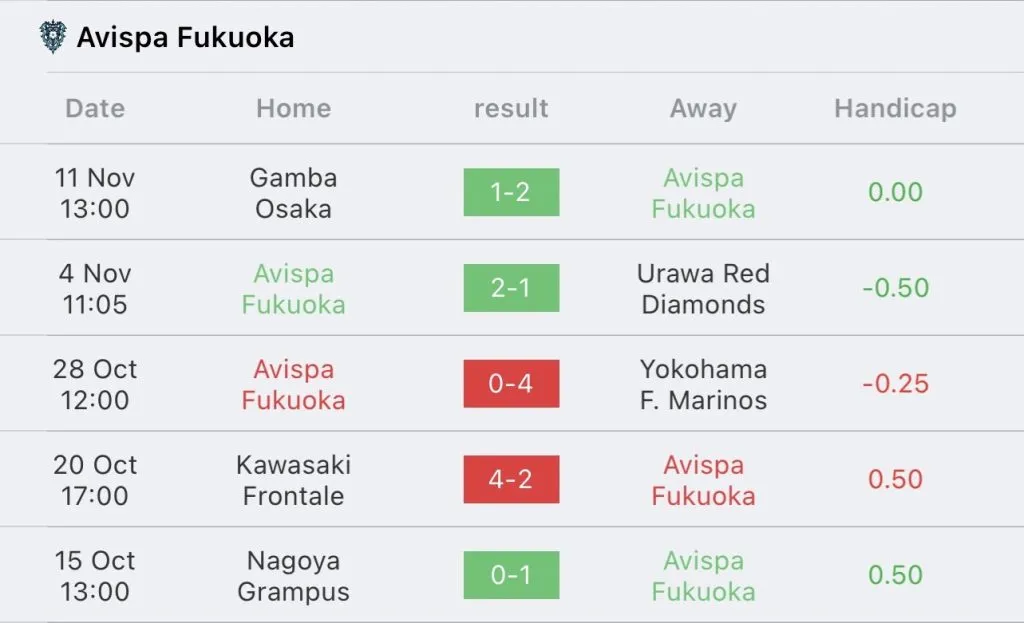The image size is (1024, 623).
Task: Select Yokohama F. Marinos away team
Action: pyautogui.click(x=703, y=385)
